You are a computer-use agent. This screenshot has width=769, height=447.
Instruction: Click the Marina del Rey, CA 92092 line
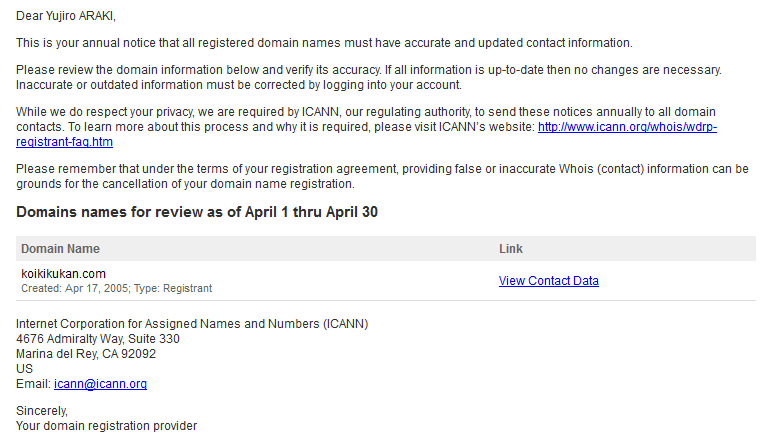coord(86,354)
